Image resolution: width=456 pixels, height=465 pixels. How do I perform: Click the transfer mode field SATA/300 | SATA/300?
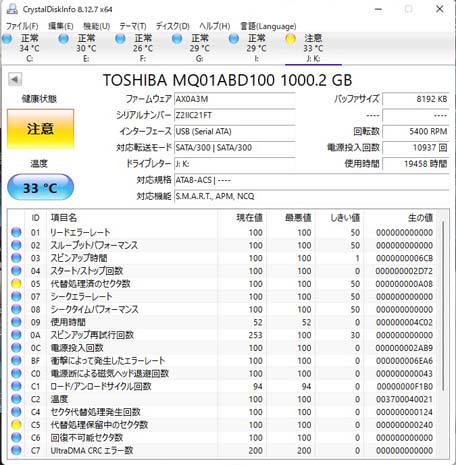pos(235,148)
